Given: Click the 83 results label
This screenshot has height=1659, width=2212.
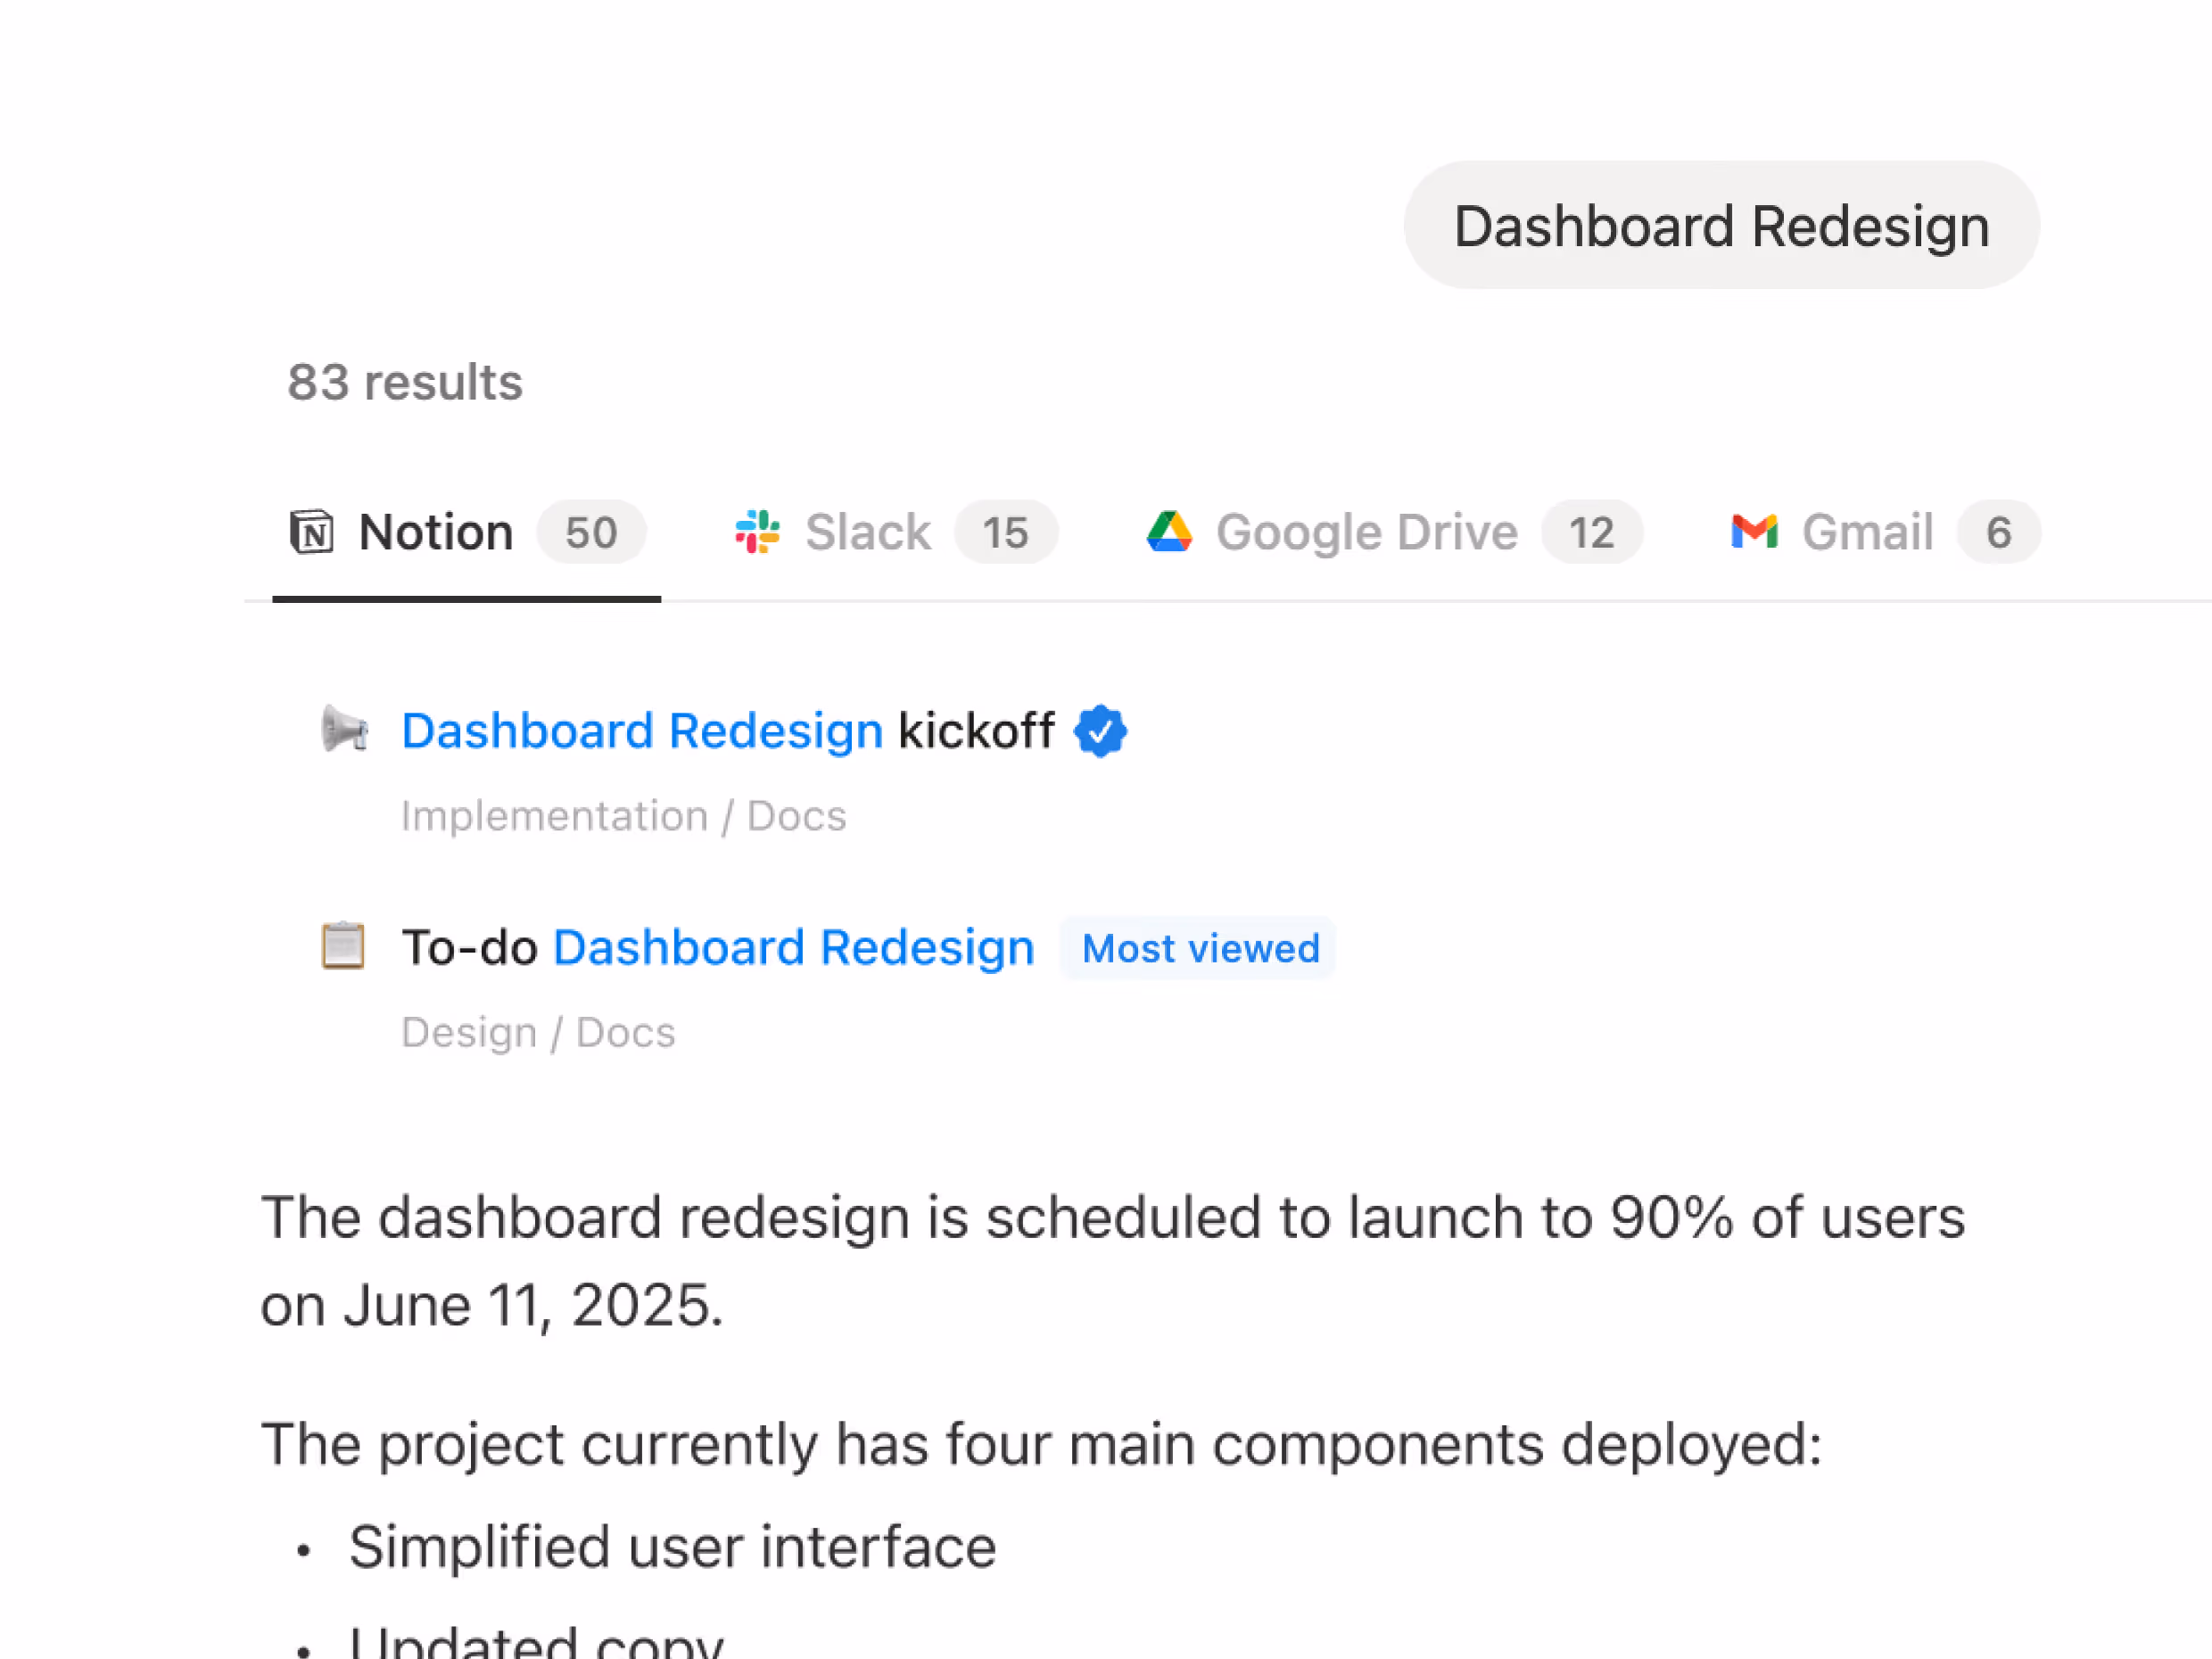Looking at the screenshot, I should (405, 382).
